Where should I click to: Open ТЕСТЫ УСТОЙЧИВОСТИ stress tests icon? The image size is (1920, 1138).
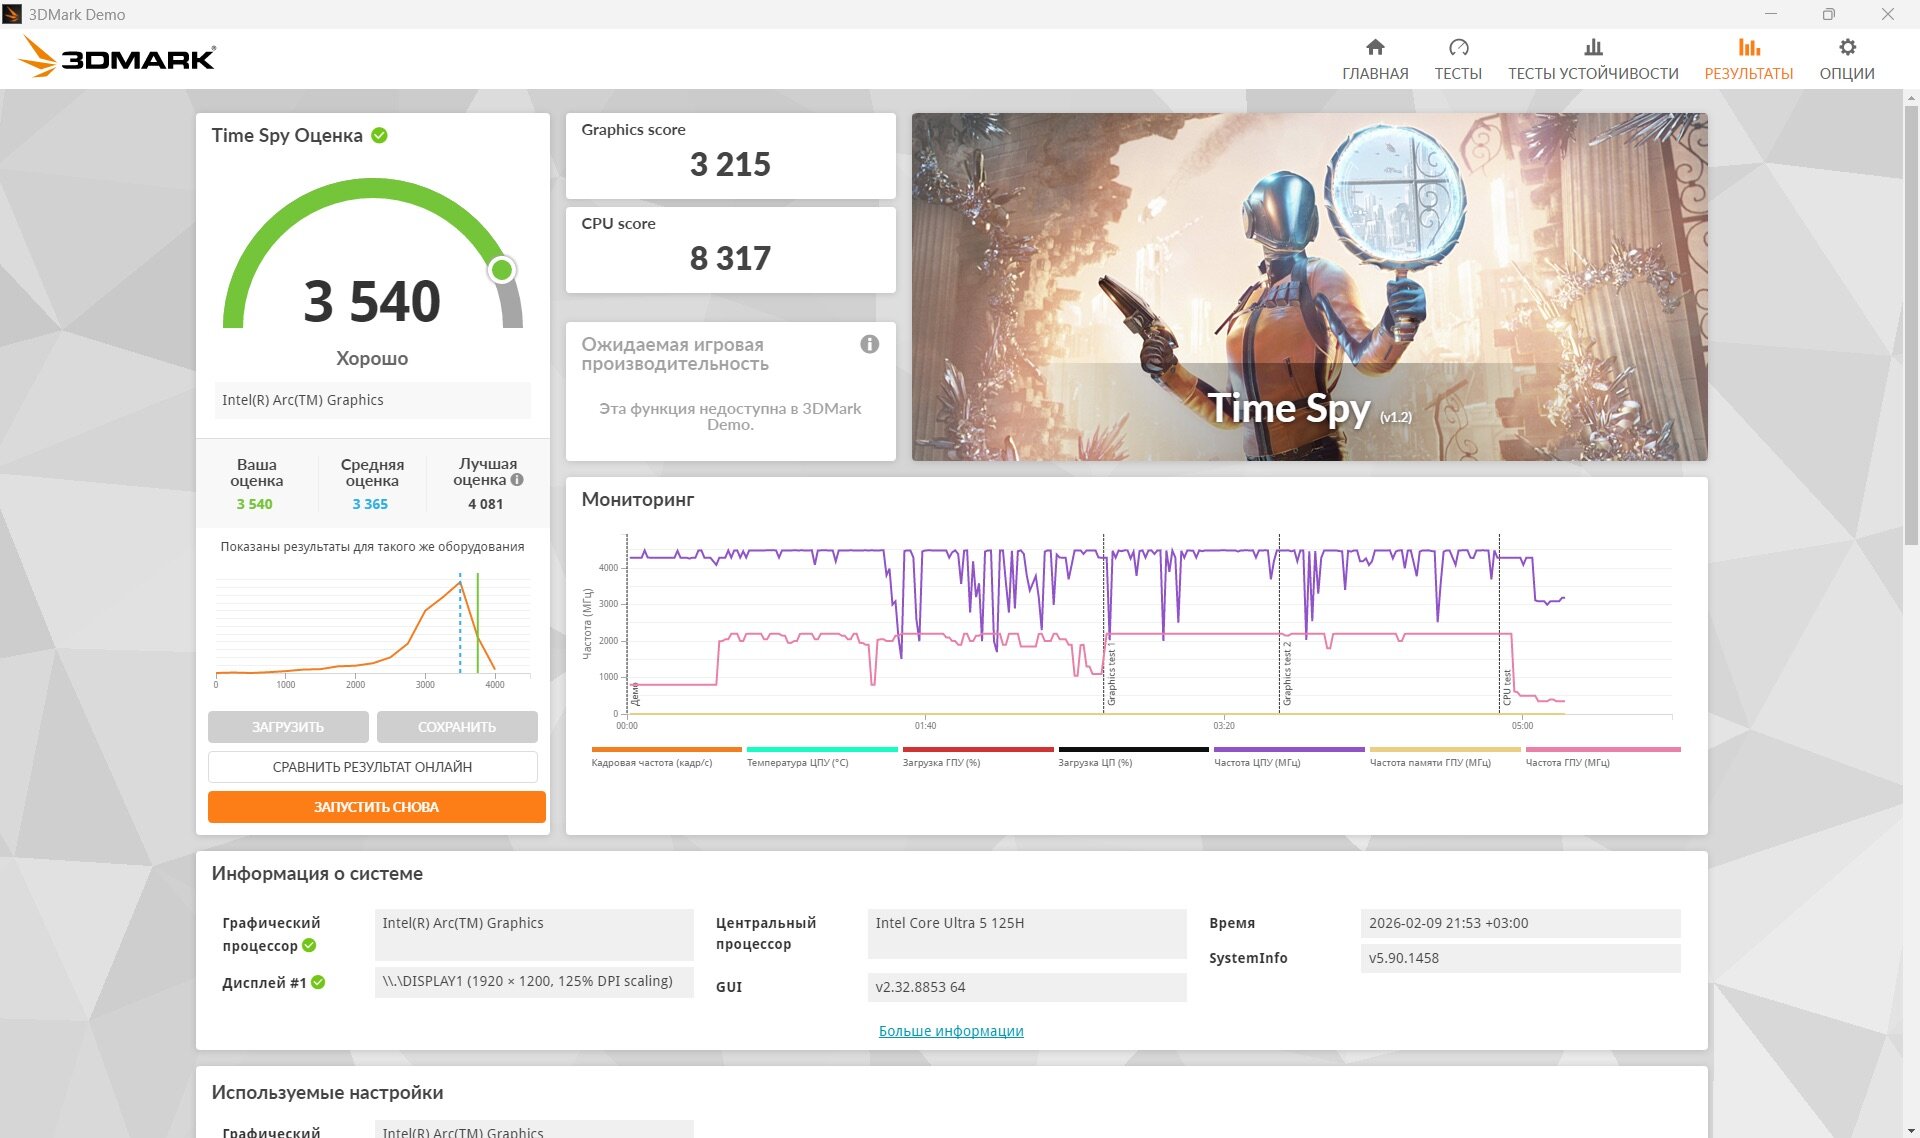[x=1593, y=47]
